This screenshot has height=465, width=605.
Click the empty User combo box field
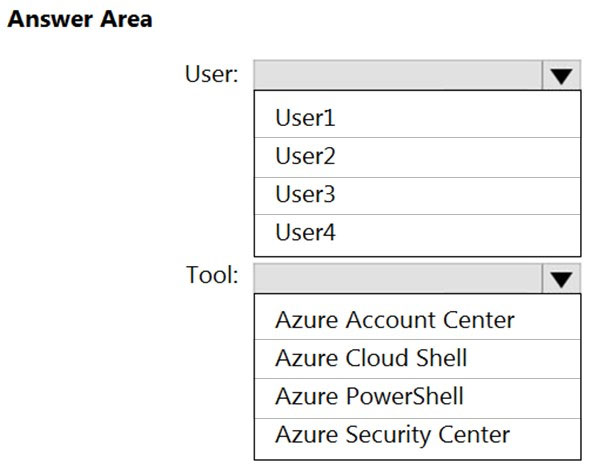pos(398,76)
